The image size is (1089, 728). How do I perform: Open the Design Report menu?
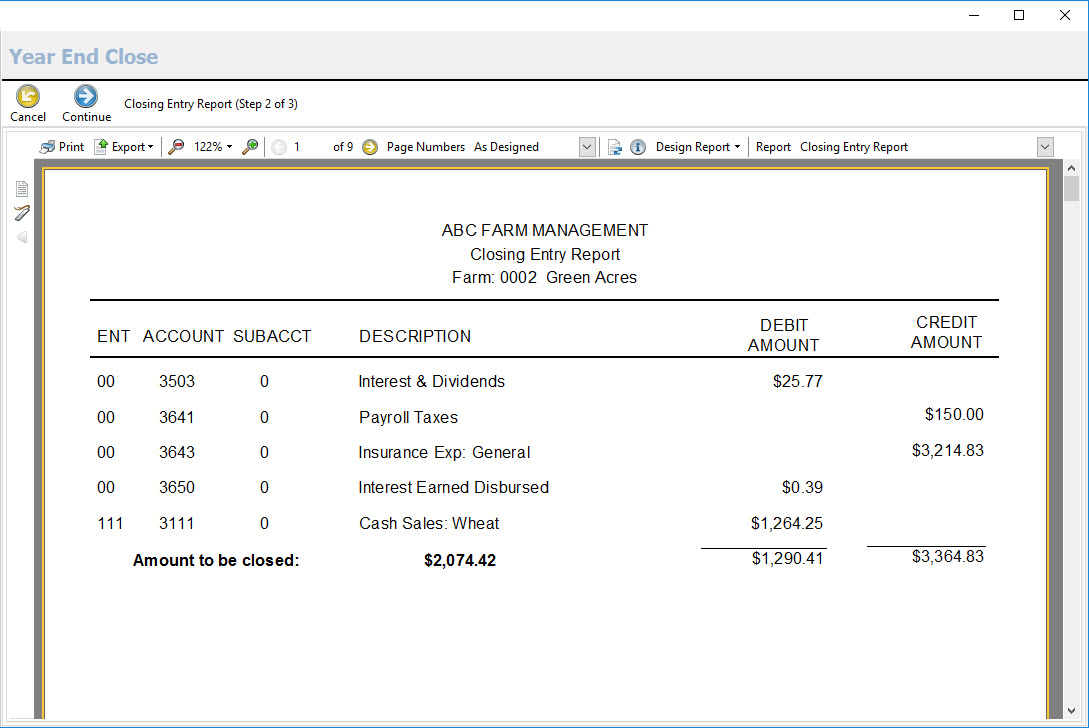[697, 147]
